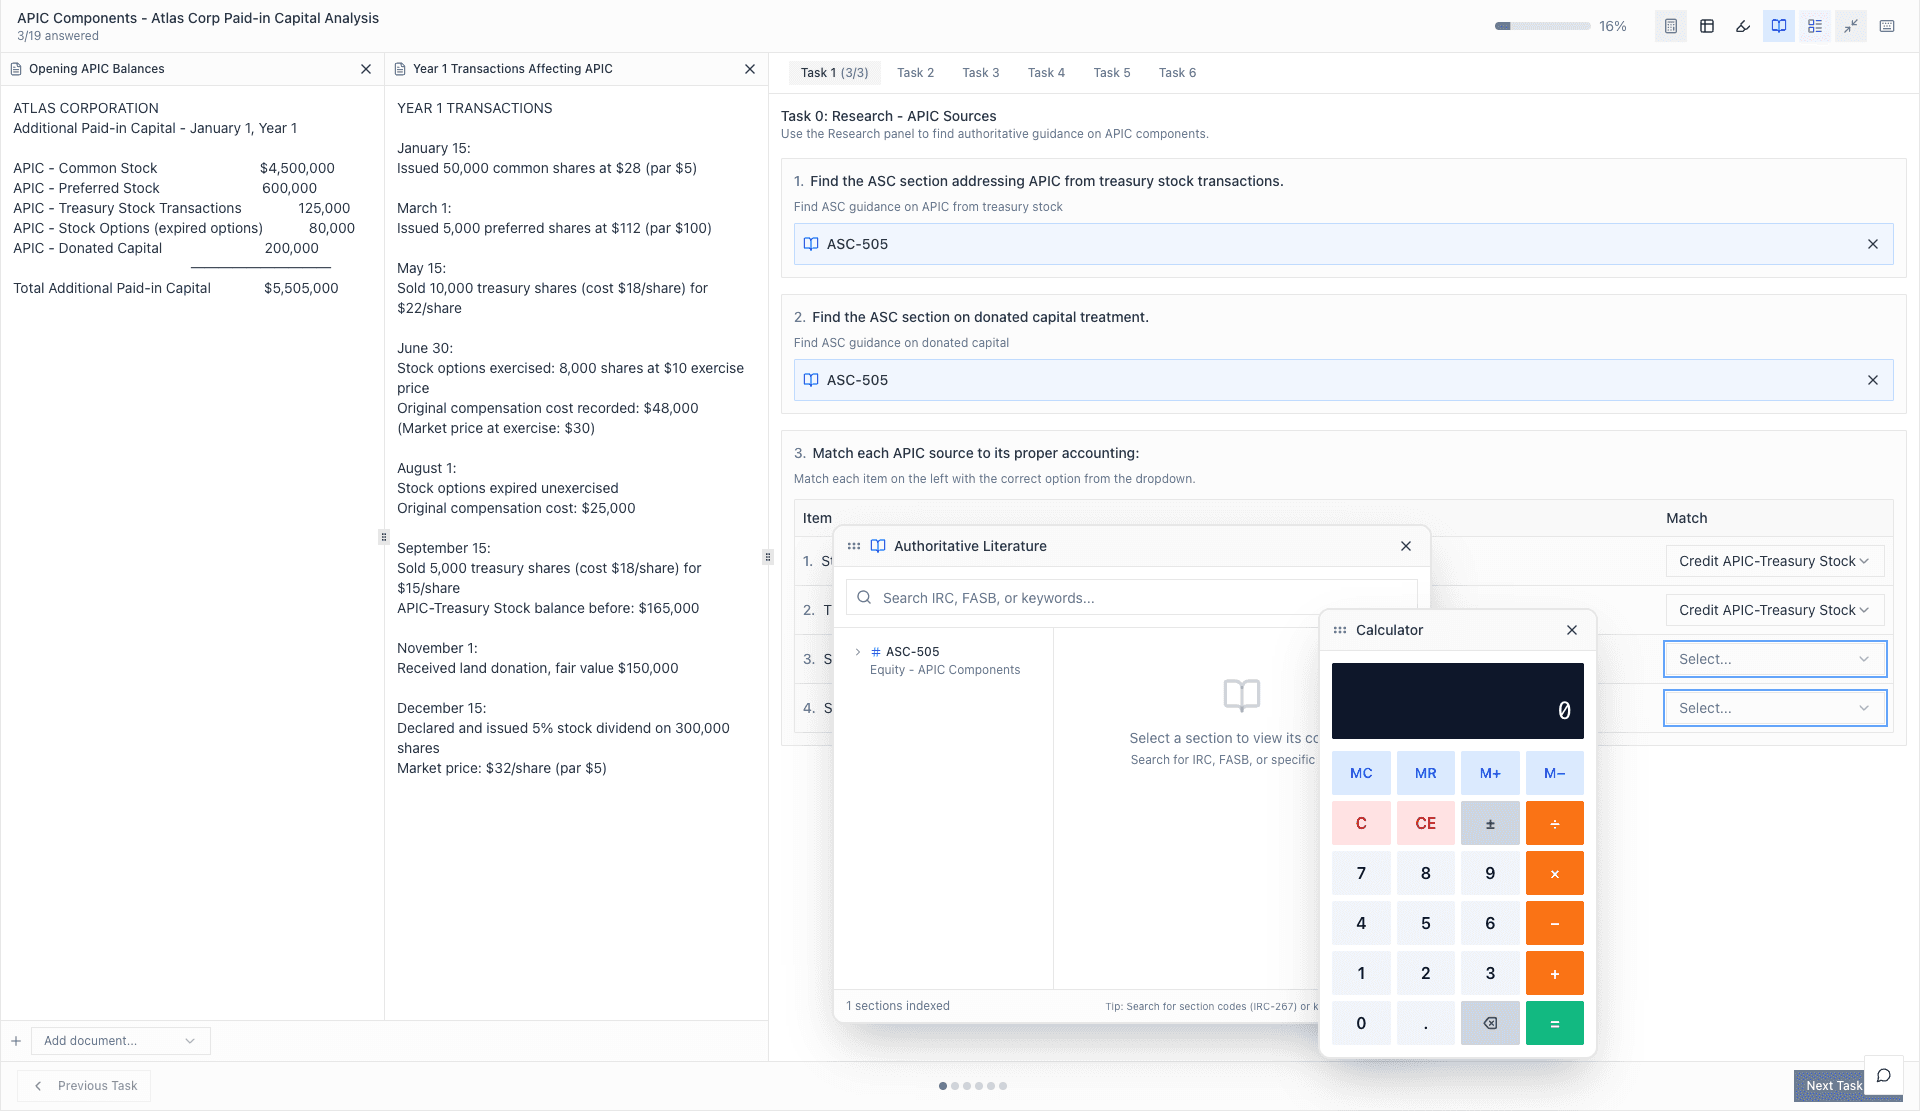Collapse the view using the shrink arrows icon
Screen dimensions: 1920x1111
click(x=1851, y=26)
